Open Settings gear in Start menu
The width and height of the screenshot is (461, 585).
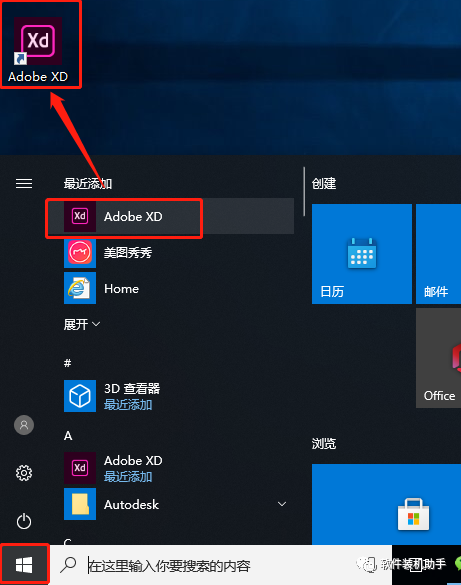[x=24, y=473]
